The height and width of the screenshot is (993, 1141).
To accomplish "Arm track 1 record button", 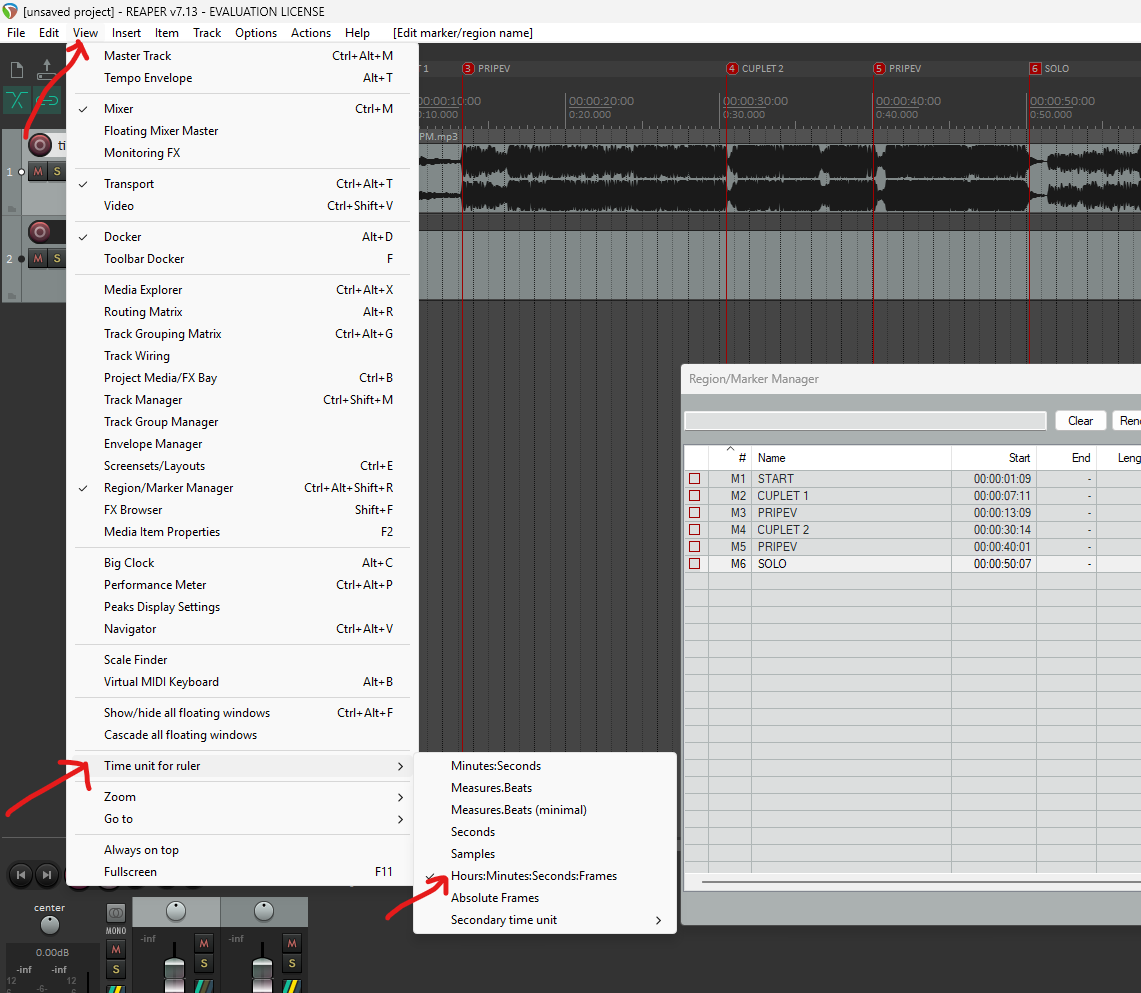I will click(40, 145).
